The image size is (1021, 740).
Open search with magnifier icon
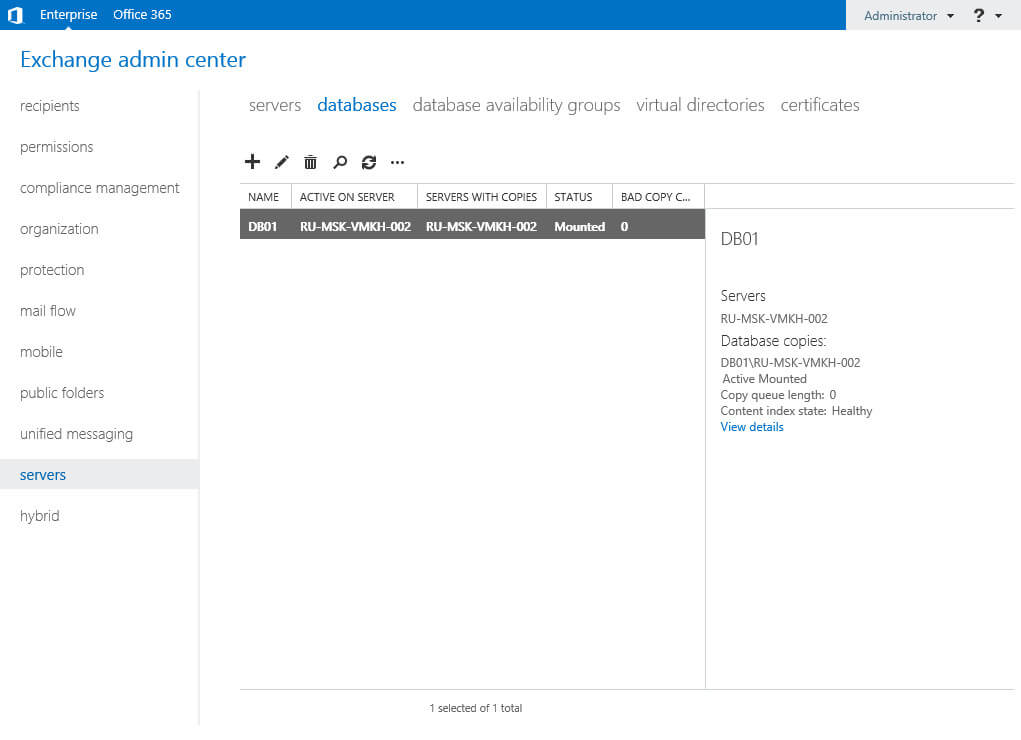[340, 162]
